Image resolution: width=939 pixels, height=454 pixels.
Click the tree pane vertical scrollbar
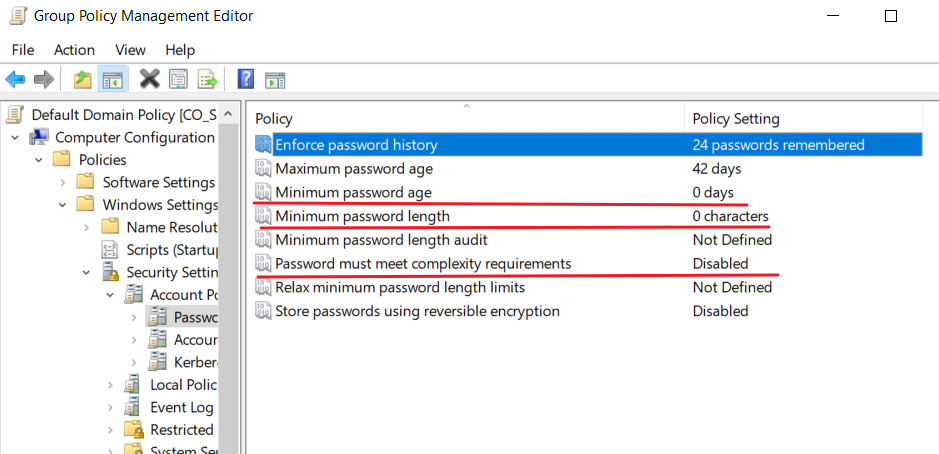coord(228,282)
